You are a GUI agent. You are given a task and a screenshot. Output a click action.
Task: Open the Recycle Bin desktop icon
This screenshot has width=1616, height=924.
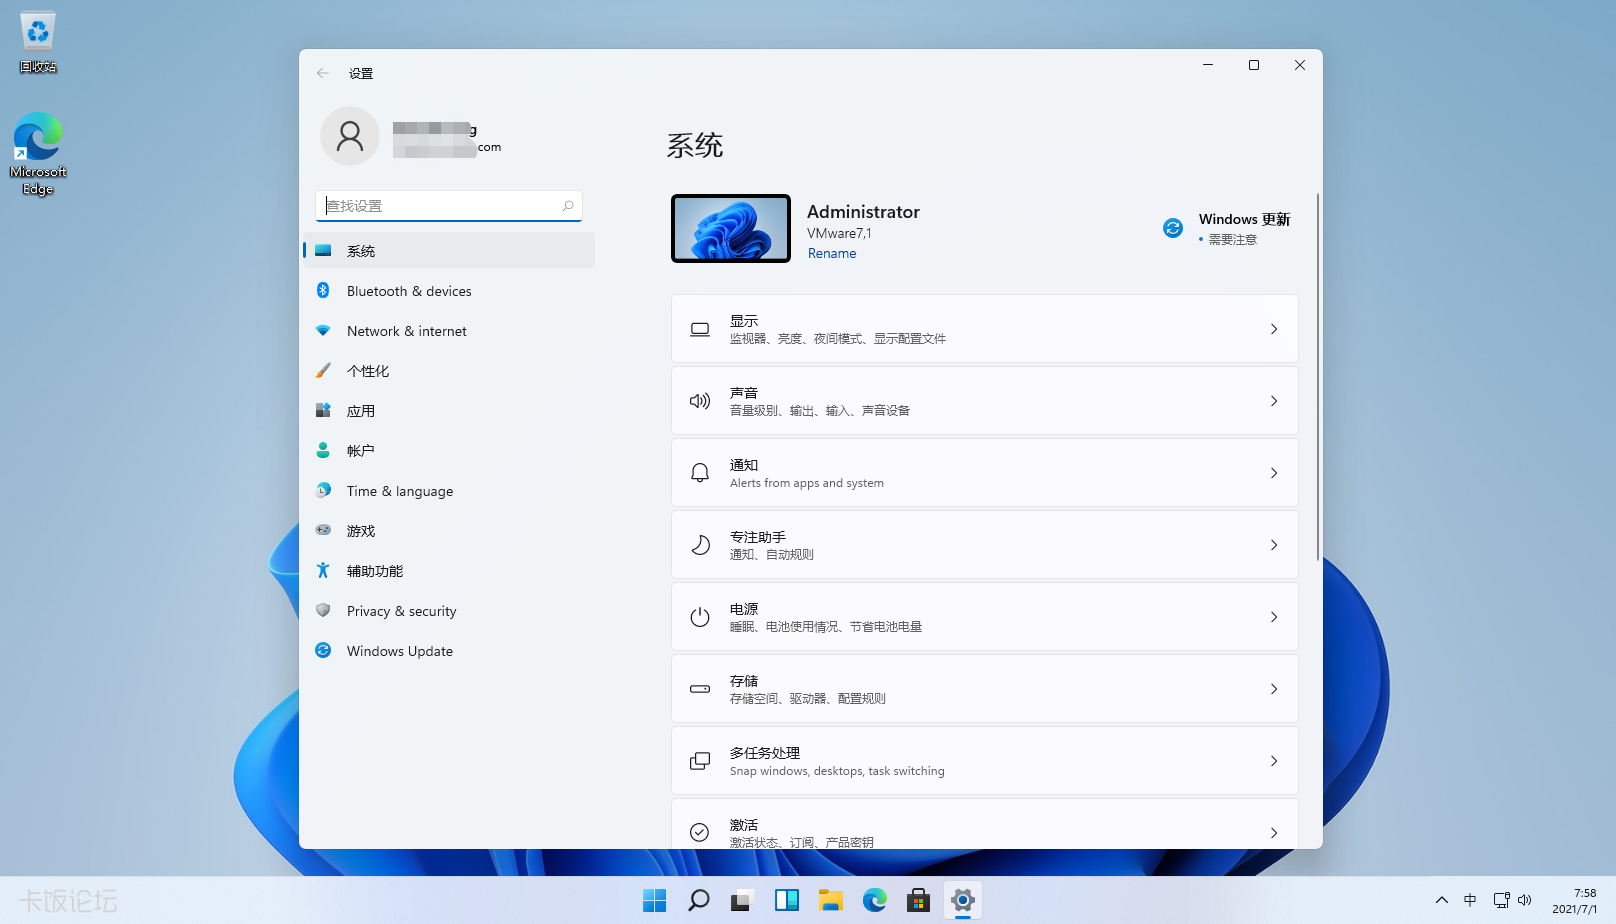pos(38,42)
